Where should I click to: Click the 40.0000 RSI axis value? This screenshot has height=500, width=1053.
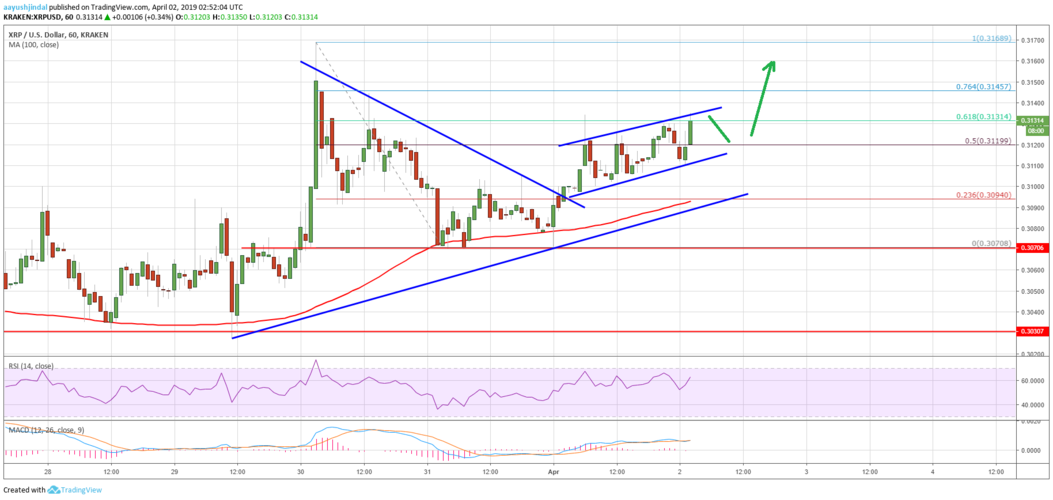tap(1033, 405)
